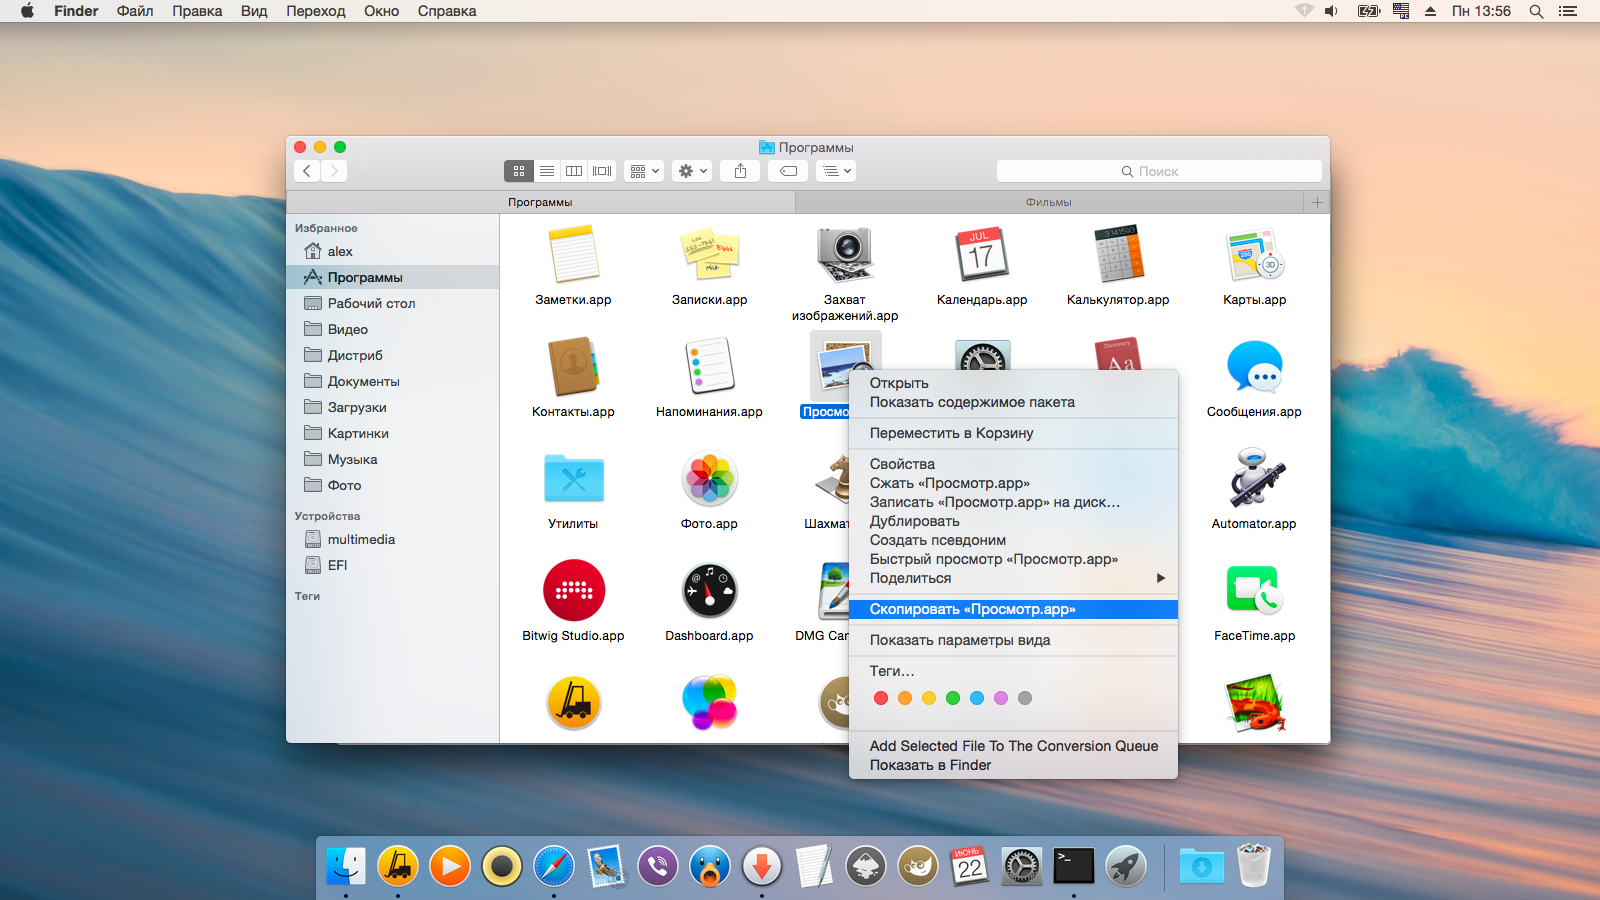The height and width of the screenshot is (900, 1600).
Task: Click the Share toolbar icon in Finder
Action: (x=740, y=171)
